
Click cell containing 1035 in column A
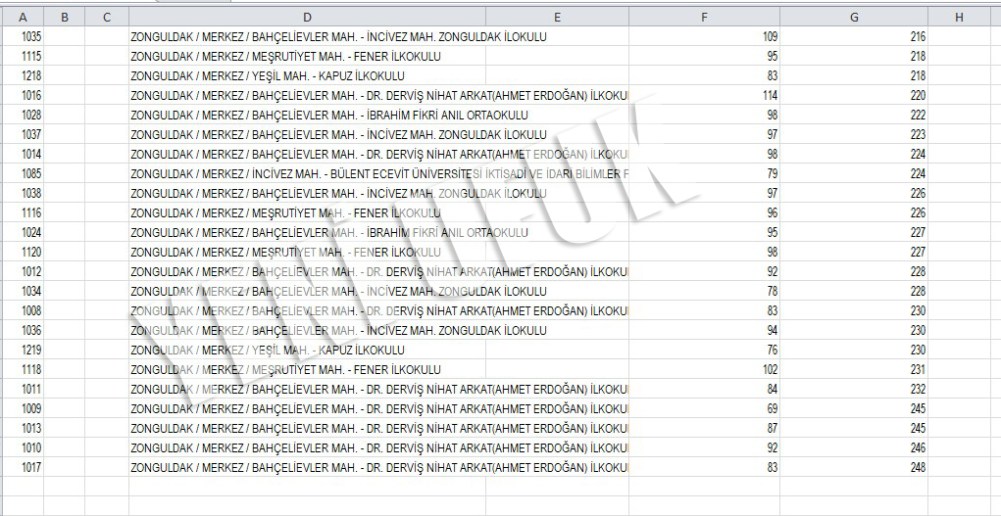(31, 37)
